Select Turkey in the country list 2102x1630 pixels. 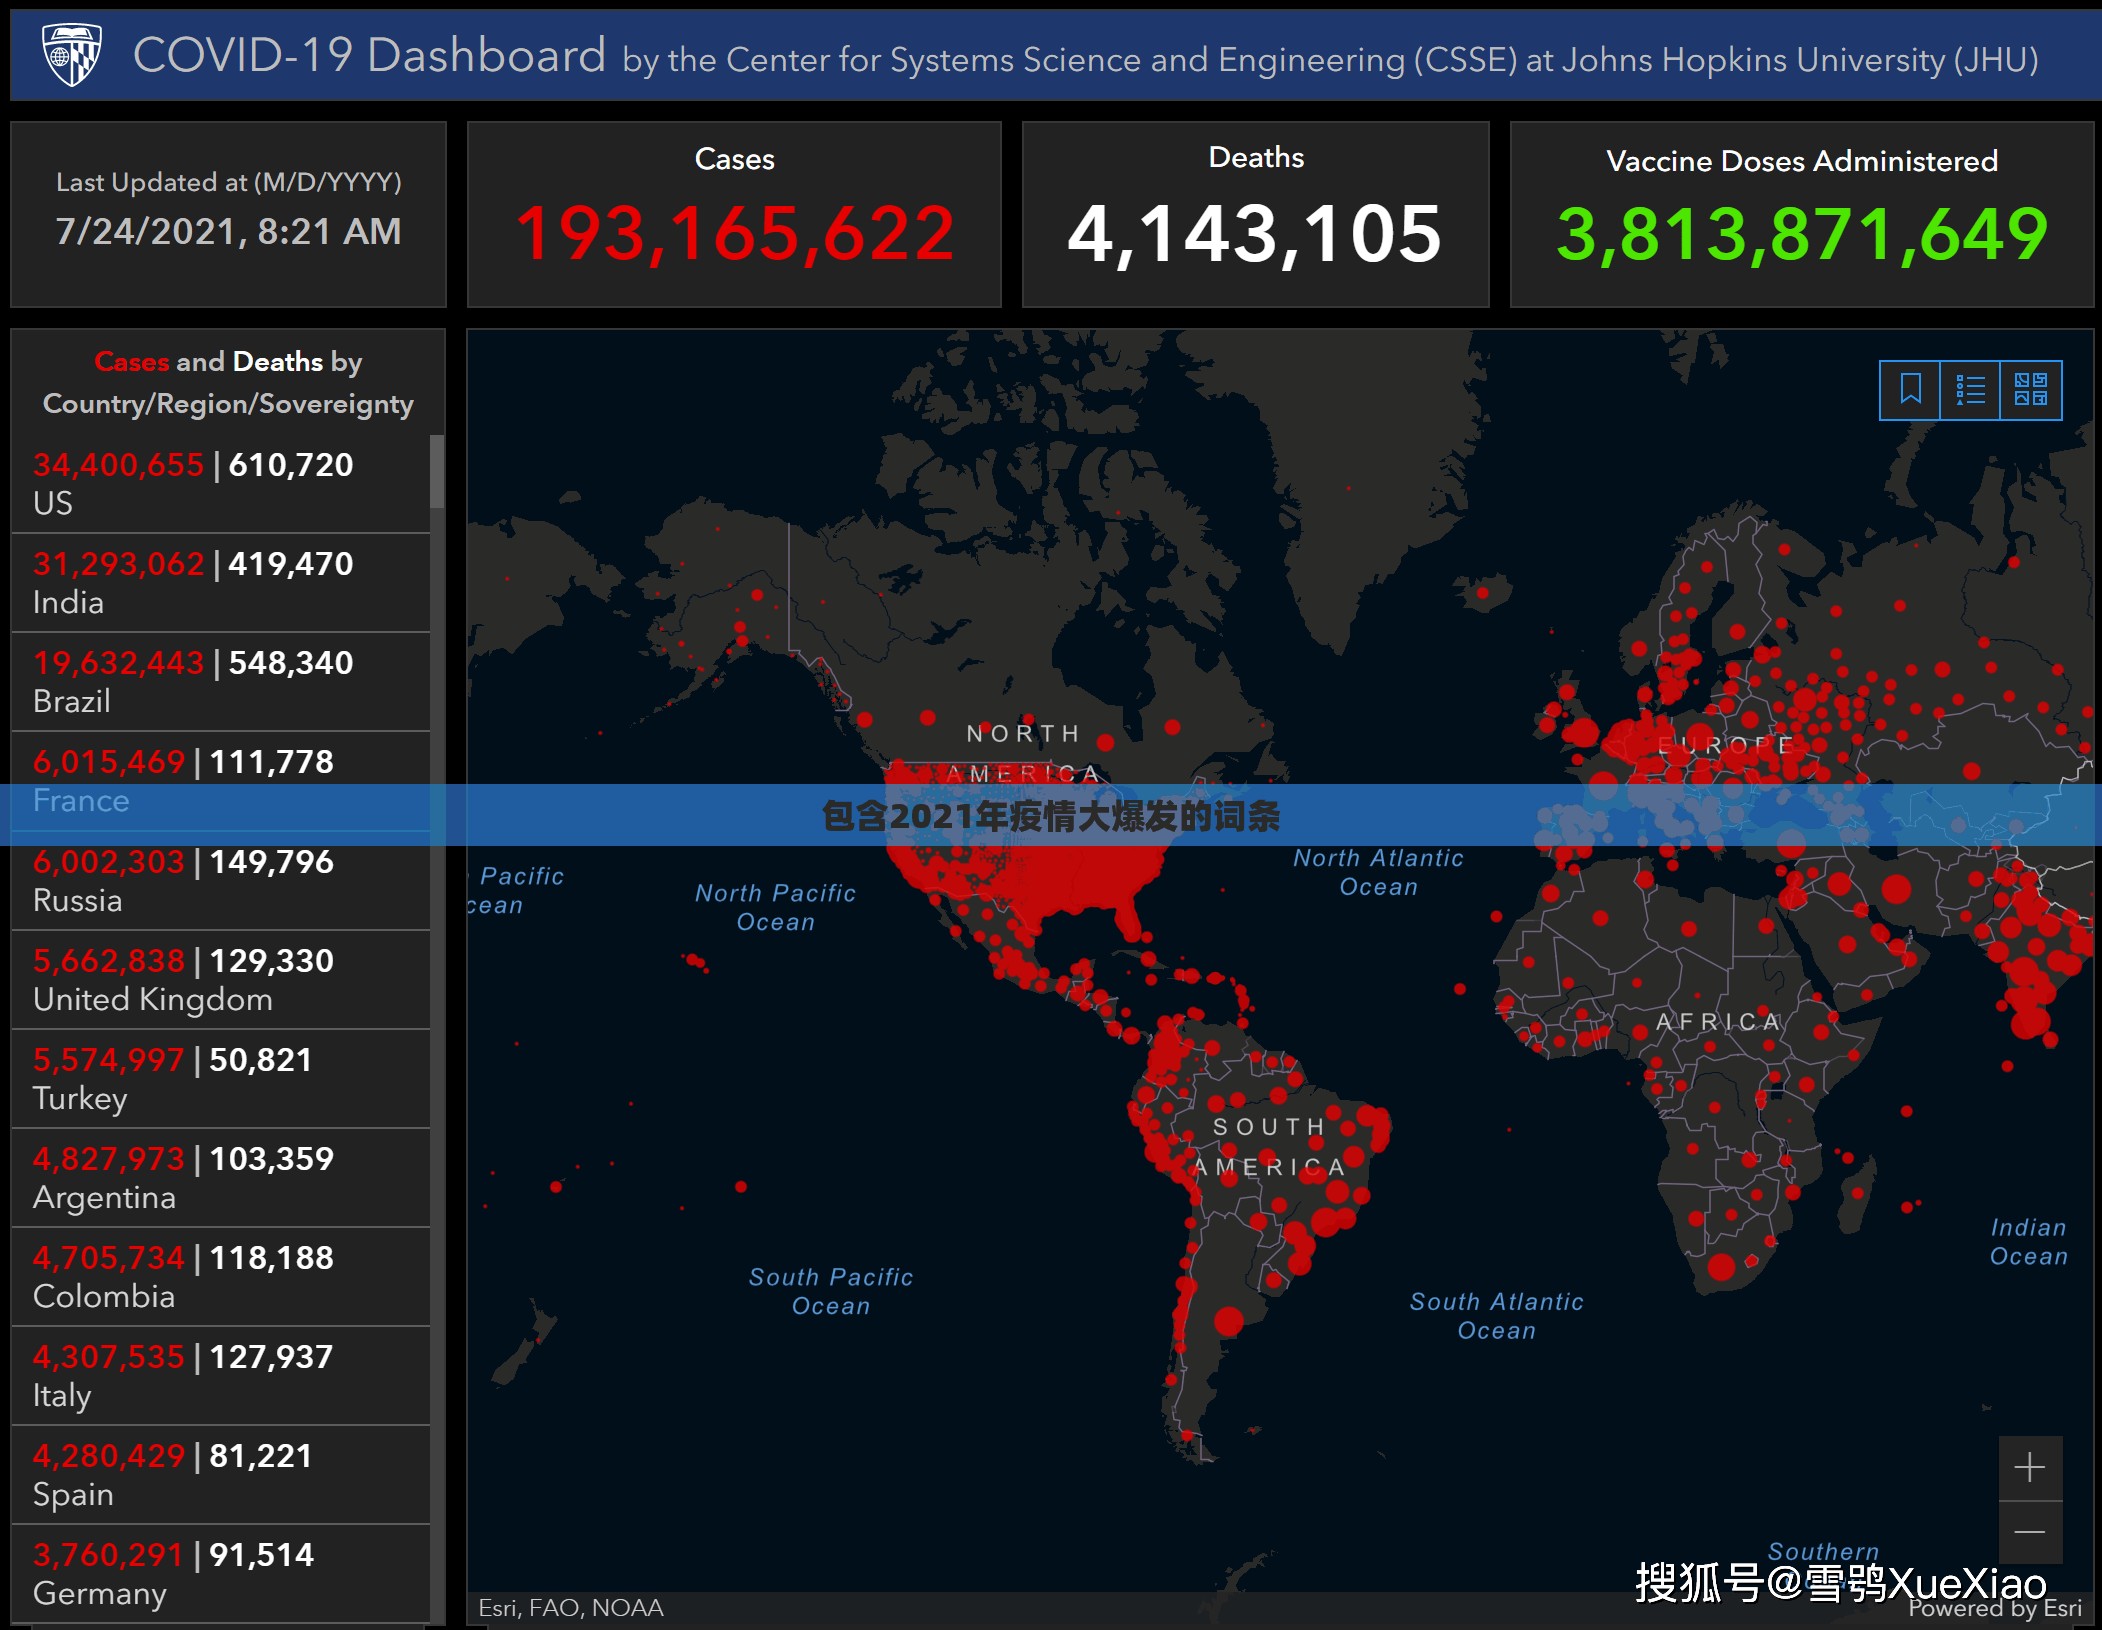[221, 1079]
